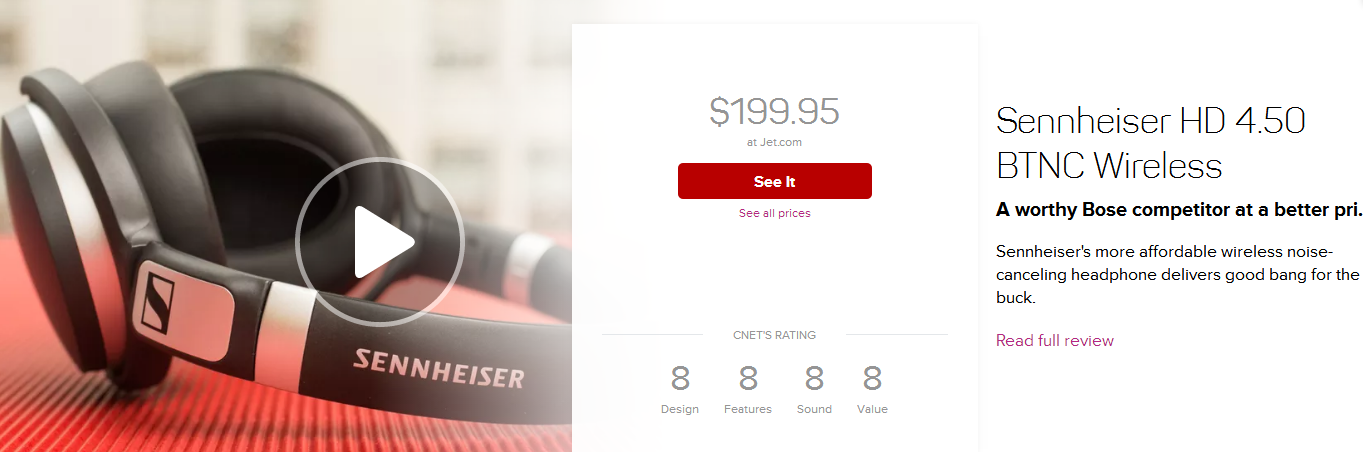Open the Read full review link
Viewport: 1363px width, 452px height.
[1055, 341]
